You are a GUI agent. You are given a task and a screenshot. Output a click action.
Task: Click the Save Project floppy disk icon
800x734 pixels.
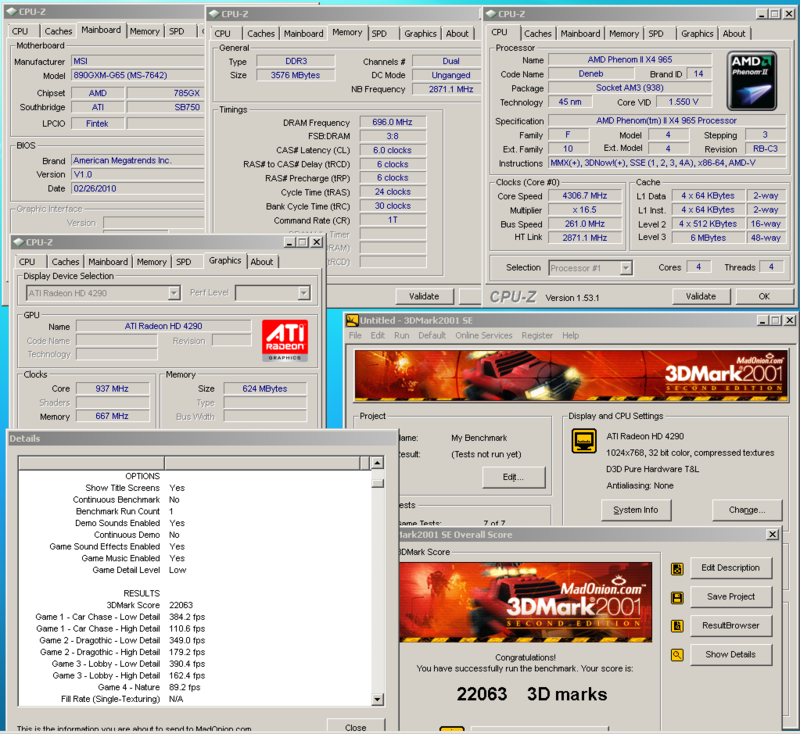678,598
